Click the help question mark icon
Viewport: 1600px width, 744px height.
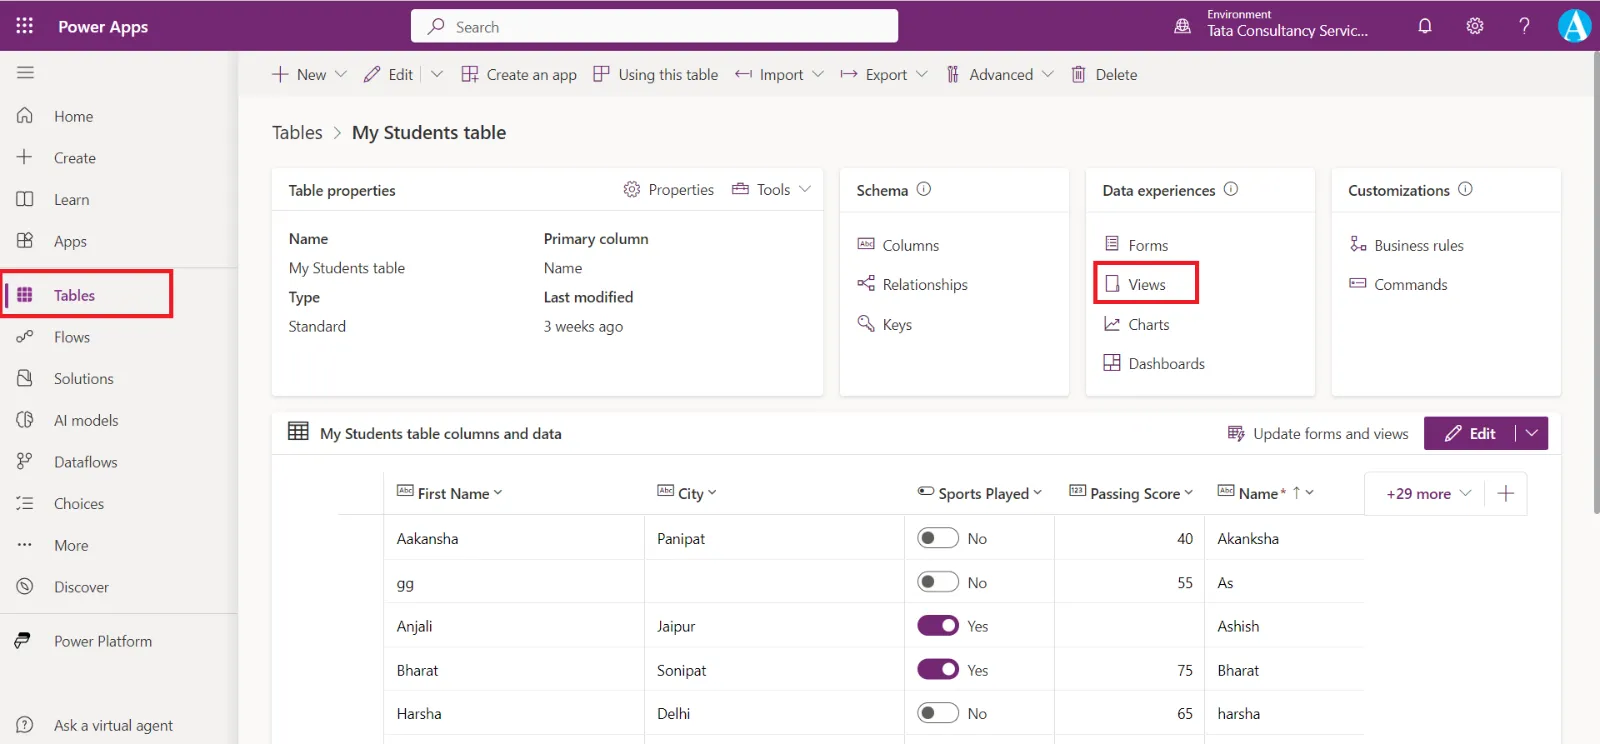(1524, 26)
